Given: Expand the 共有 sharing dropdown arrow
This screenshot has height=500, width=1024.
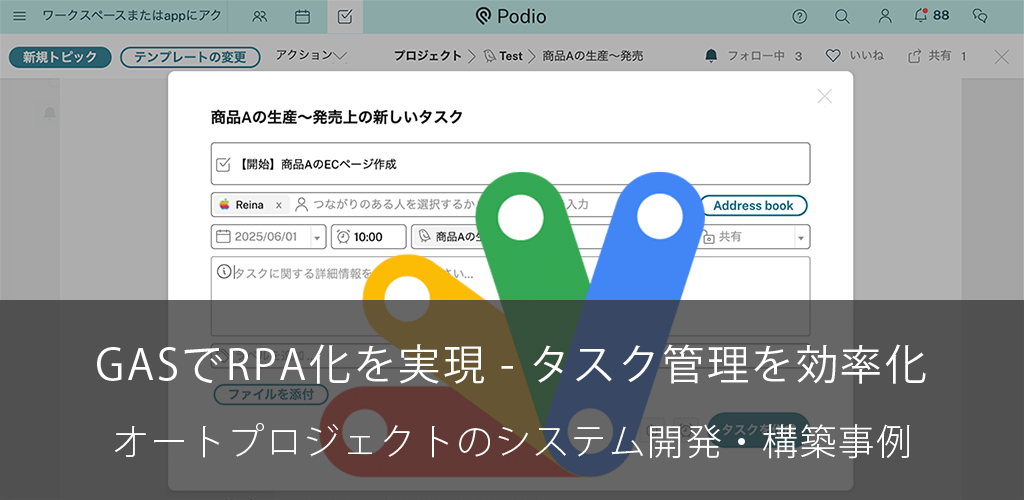Looking at the screenshot, I should 801,237.
